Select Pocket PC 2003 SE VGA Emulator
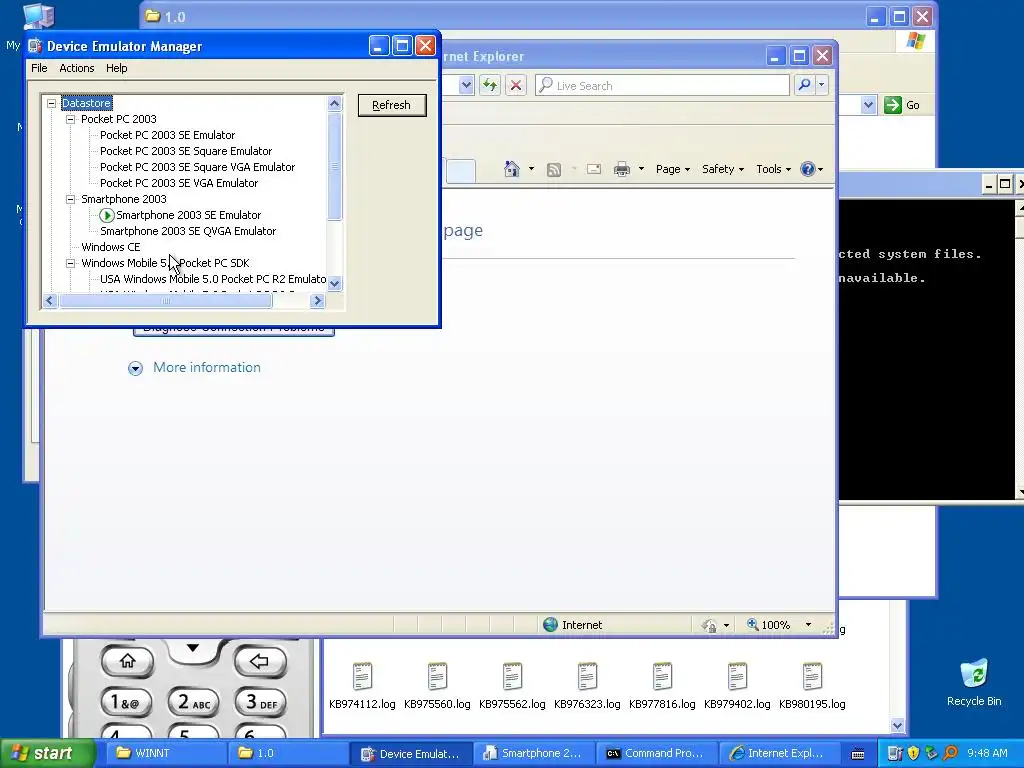This screenshot has width=1024, height=768. (179, 183)
